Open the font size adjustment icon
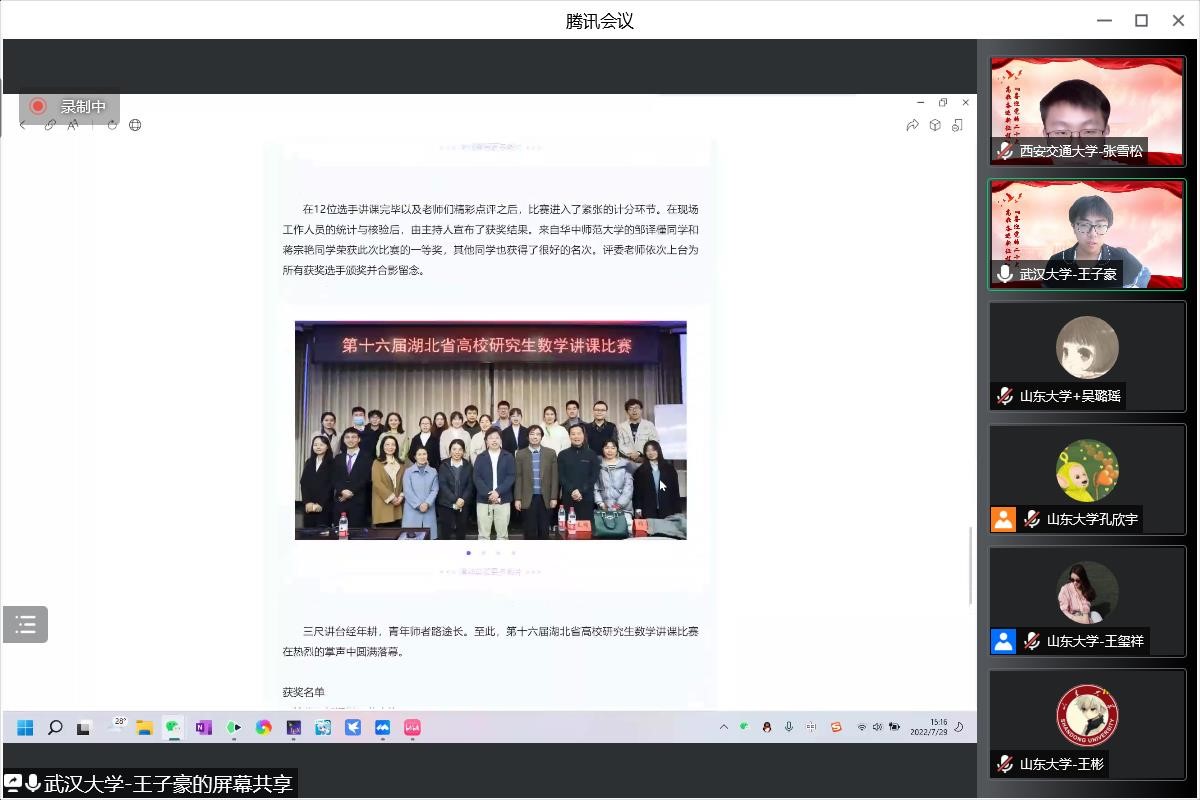 [x=73, y=125]
